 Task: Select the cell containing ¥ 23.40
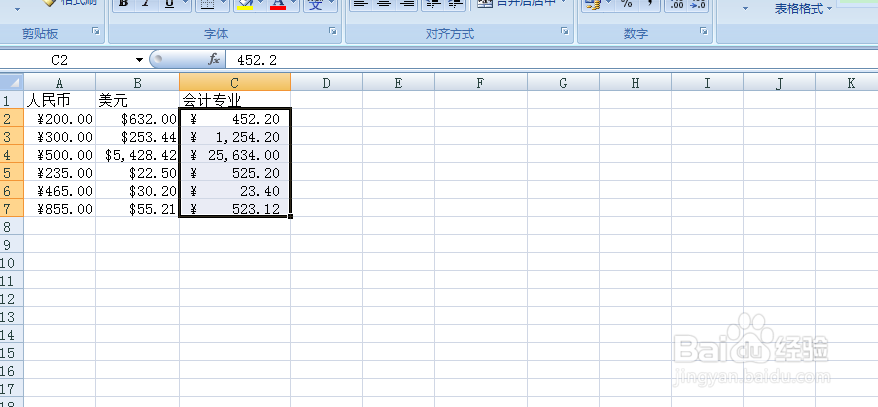235,190
